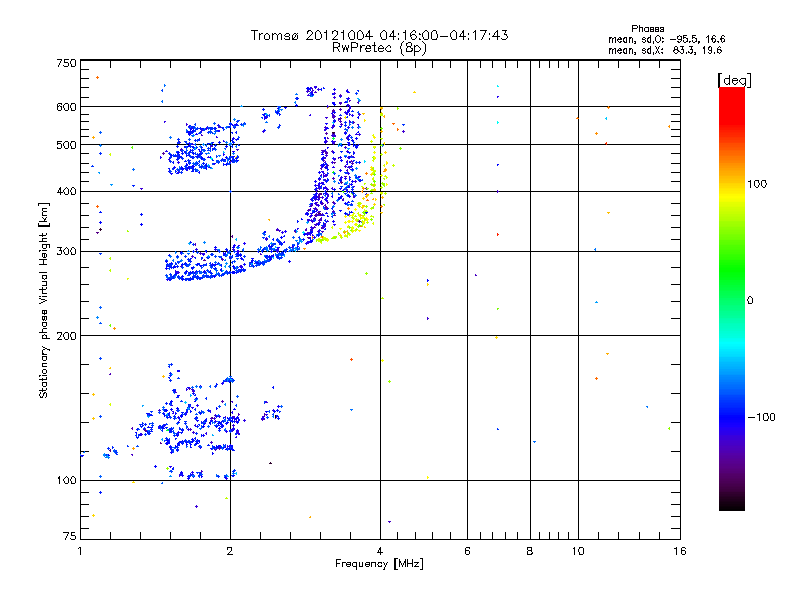
Task: Select the "mean, sd,X: 83.3, 19.6" line
Action: point(665,50)
